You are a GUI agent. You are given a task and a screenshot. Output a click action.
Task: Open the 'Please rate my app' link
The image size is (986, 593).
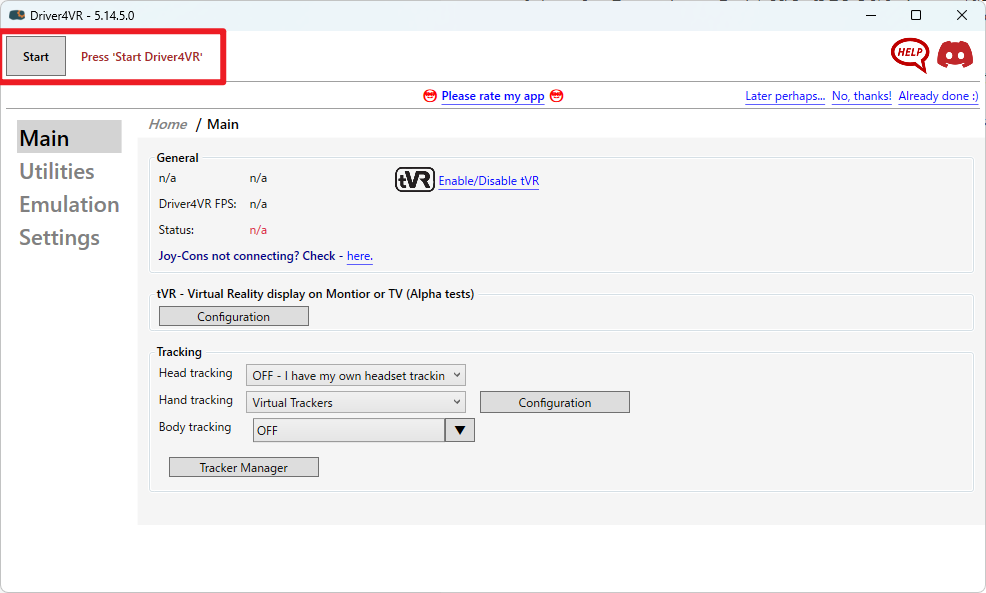click(x=492, y=96)
